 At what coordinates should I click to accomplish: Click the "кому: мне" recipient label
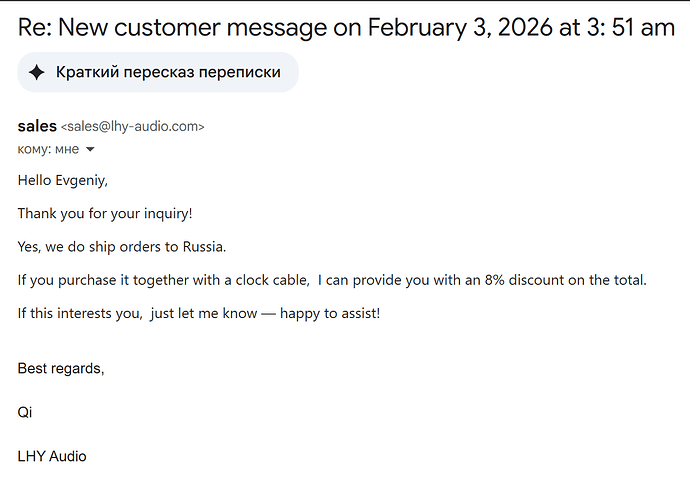click(x=48, y=150)
